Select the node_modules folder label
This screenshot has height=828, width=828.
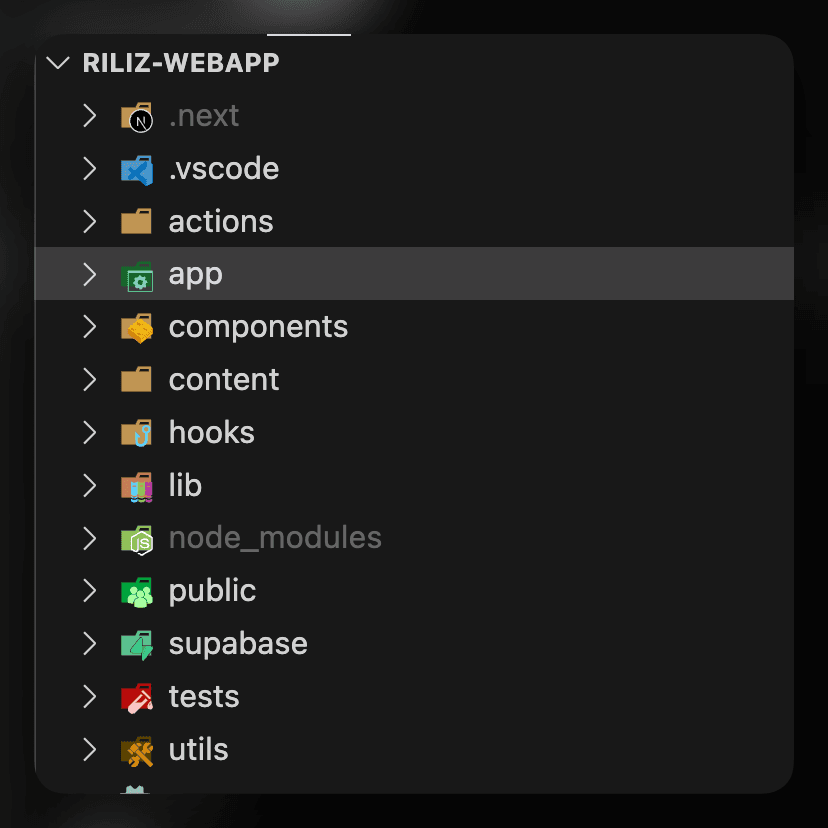tap(275, 538)
